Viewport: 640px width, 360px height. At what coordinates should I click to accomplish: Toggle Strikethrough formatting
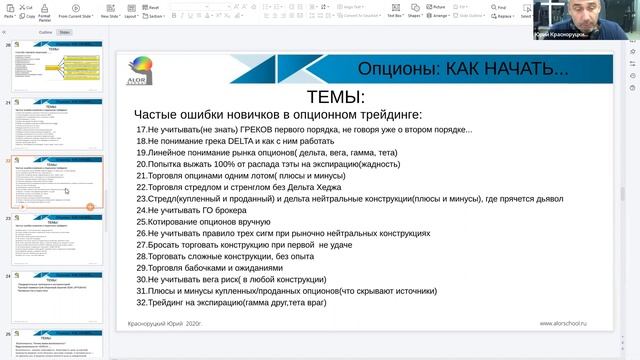199,16
